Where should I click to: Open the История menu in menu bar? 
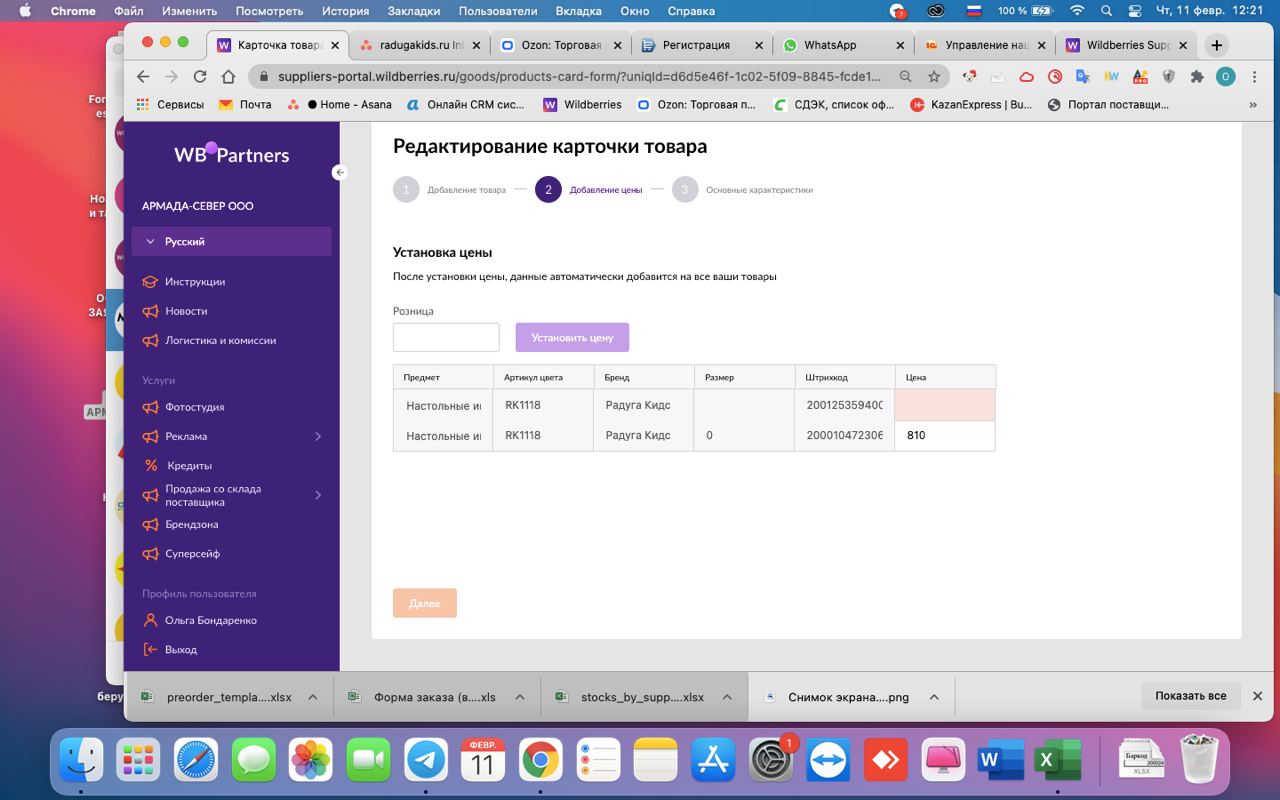(345, 11)
